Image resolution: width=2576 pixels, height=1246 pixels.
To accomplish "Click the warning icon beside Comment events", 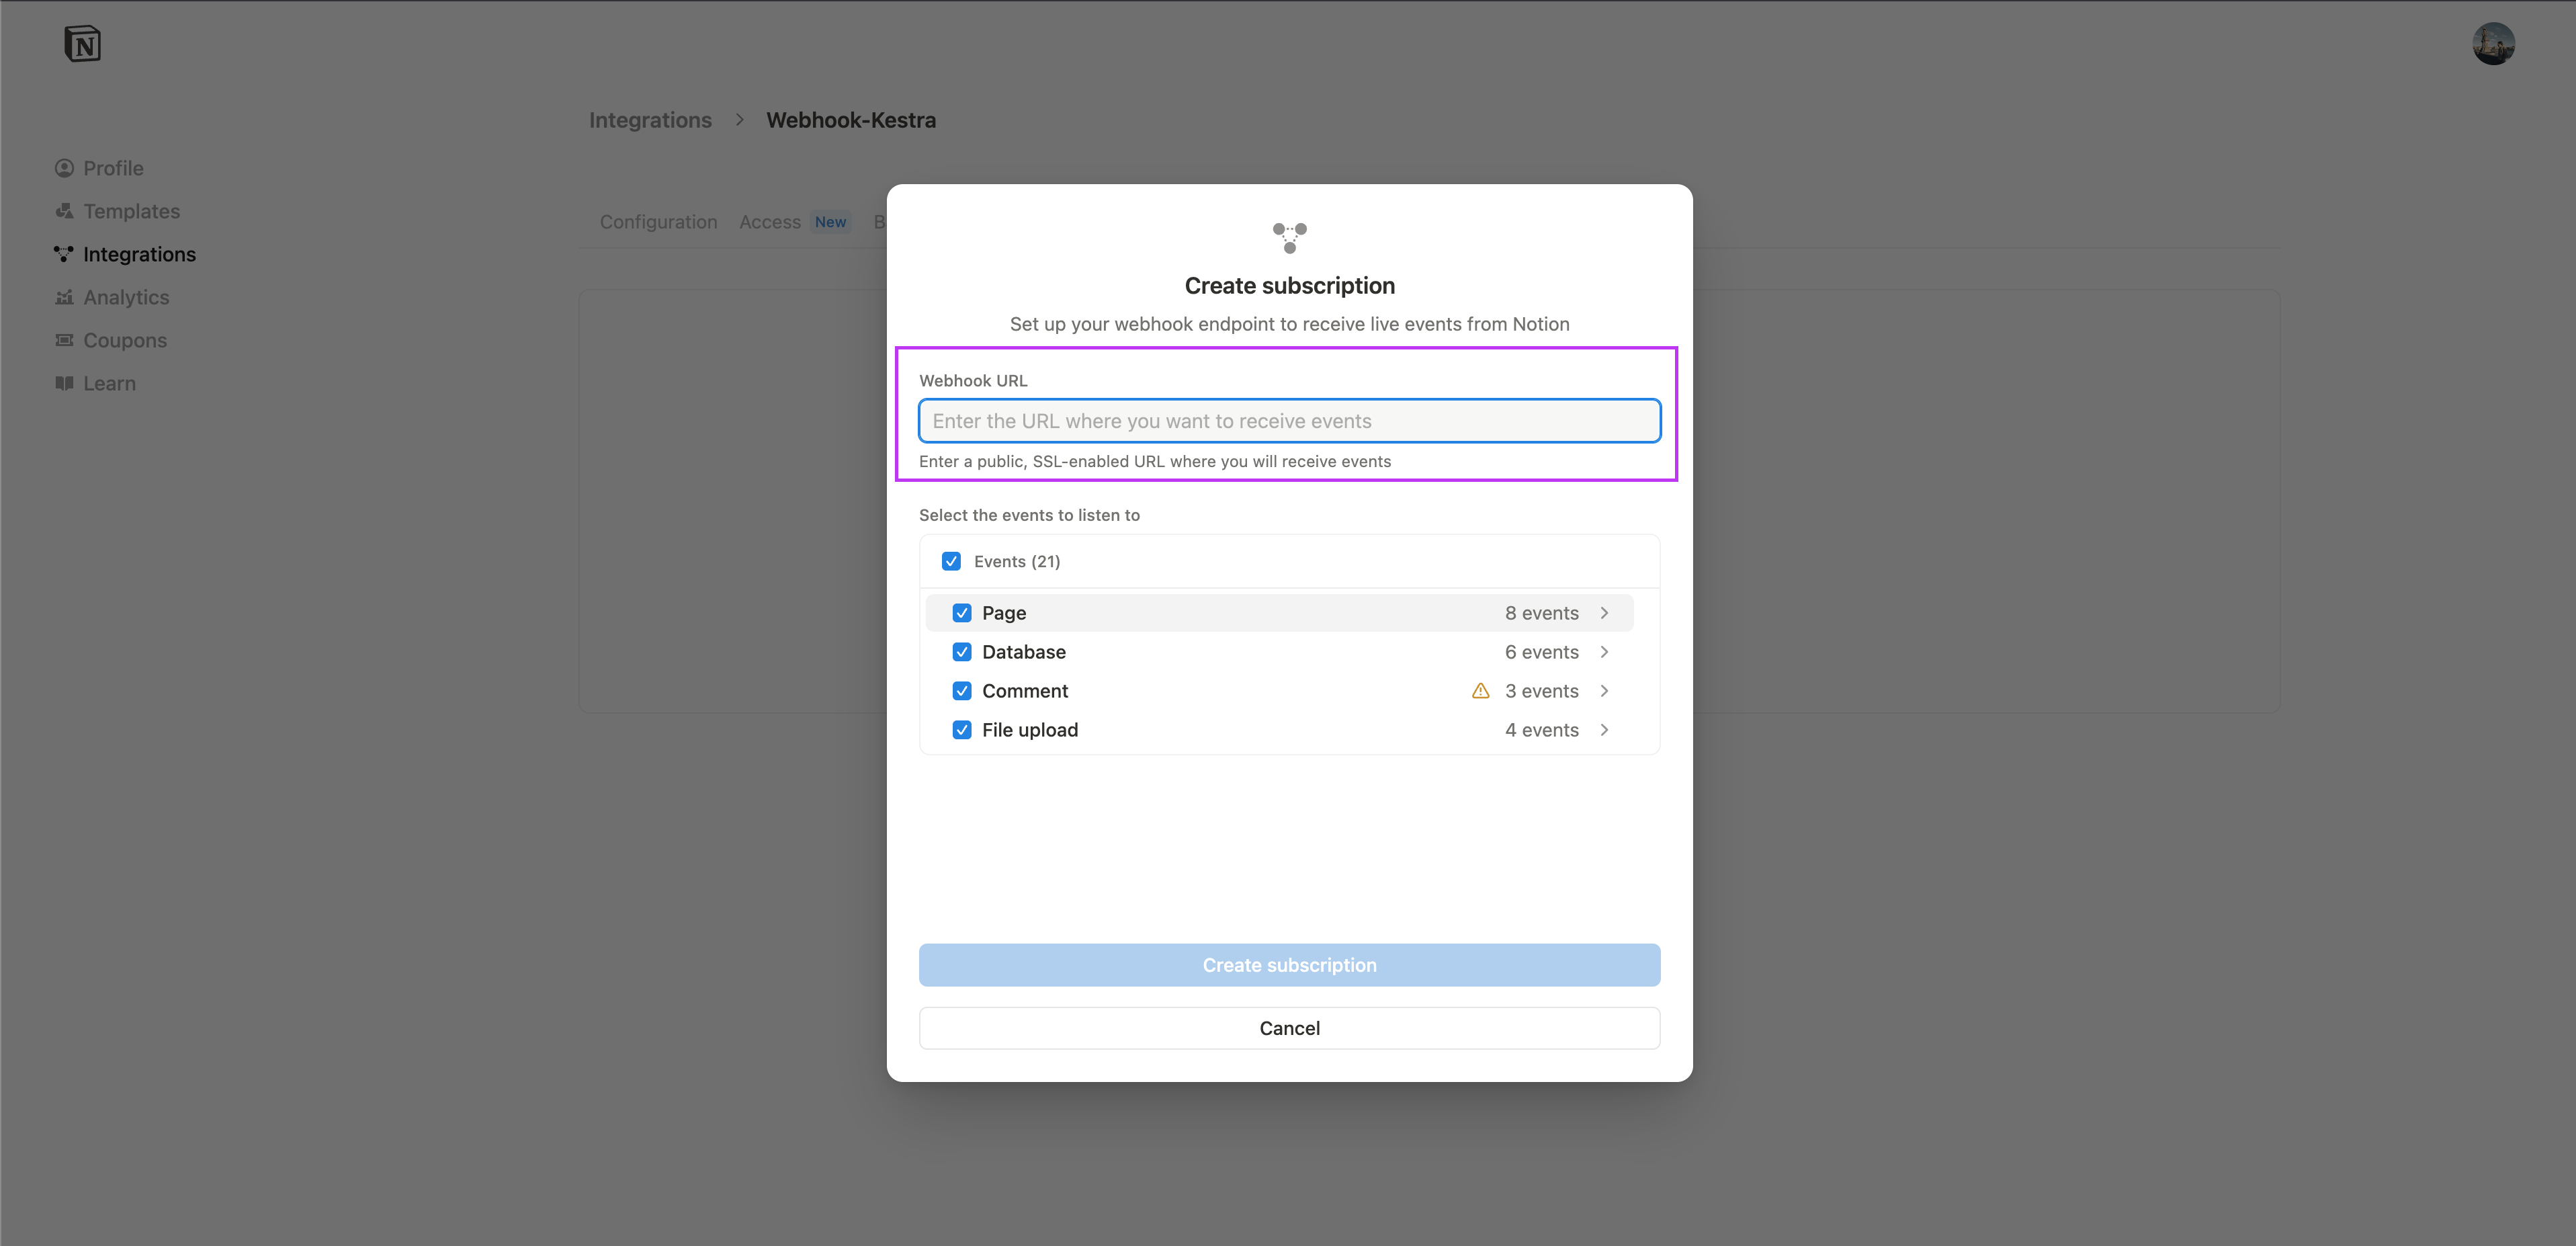I will click(x=1481, y=690).
